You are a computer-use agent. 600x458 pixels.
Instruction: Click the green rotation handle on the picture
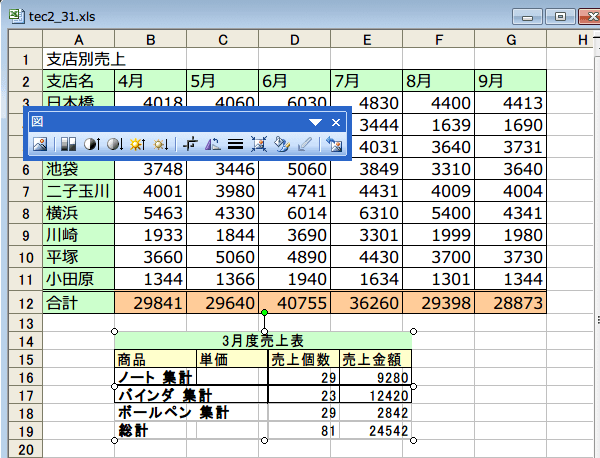tap(264, 314)
